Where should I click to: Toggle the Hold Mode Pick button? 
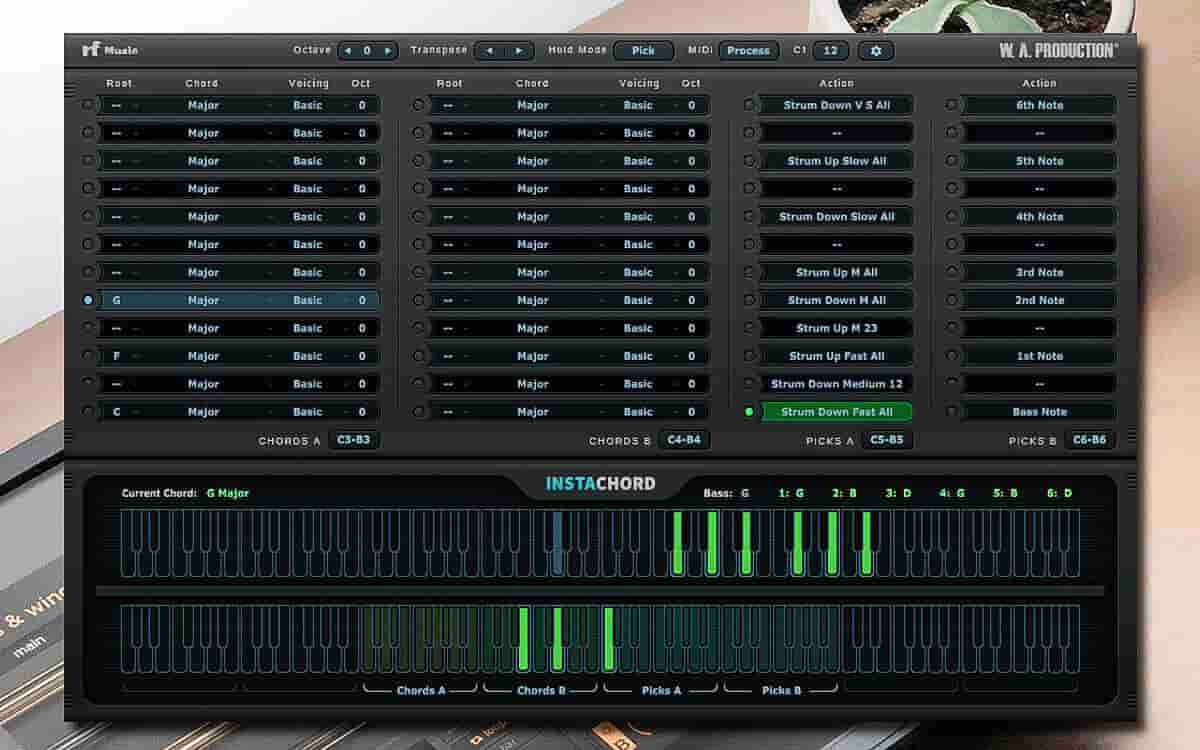(x=643, y=50)
